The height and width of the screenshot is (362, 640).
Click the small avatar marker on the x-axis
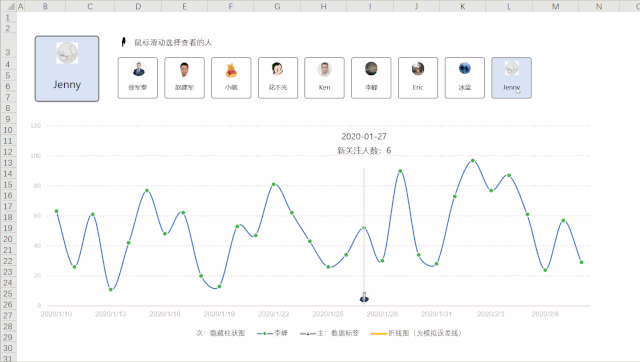(364, 298)
